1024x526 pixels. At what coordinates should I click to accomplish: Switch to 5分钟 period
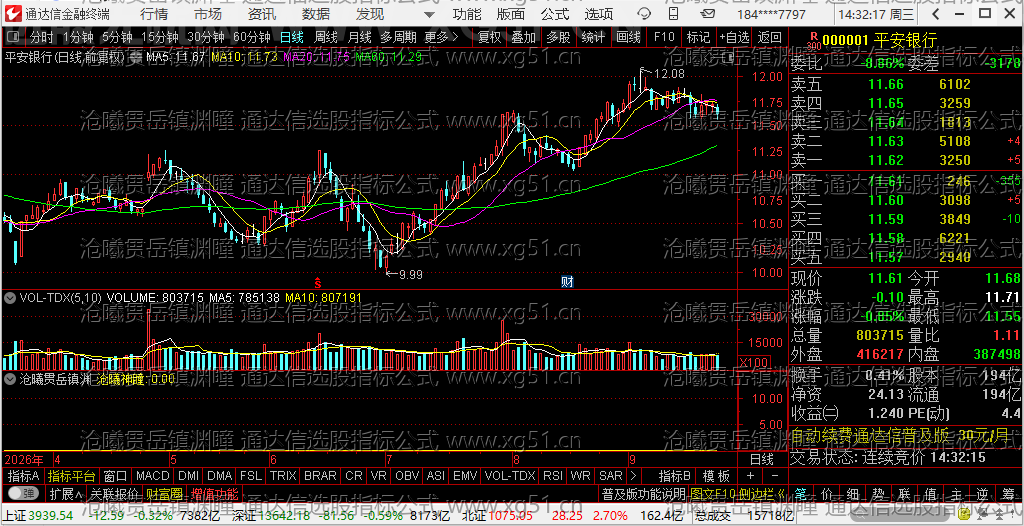[x=118, y=38]
